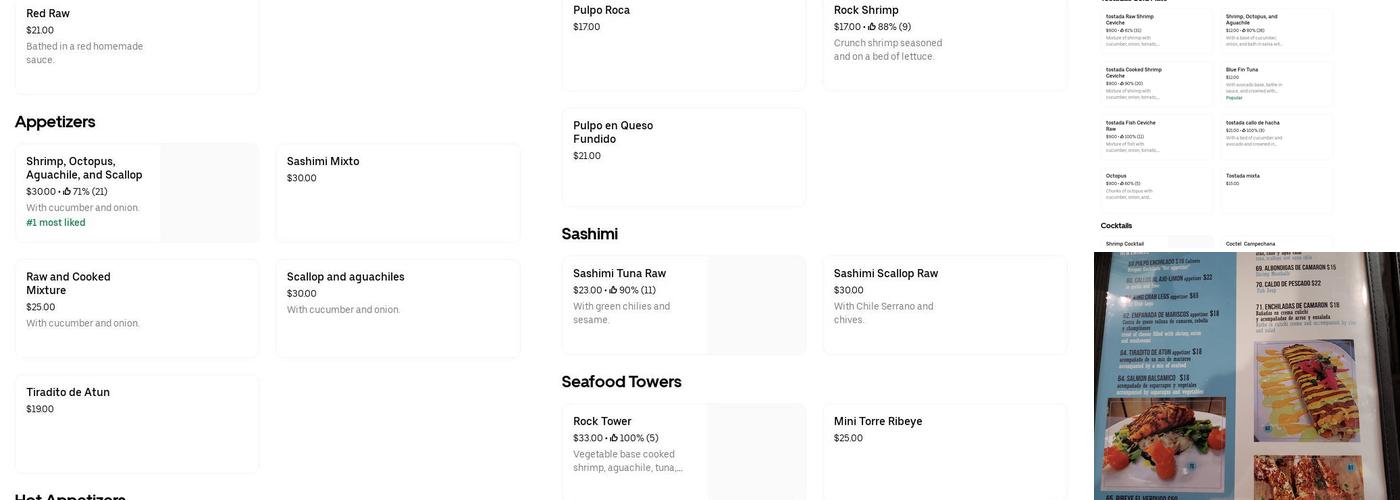Open Sashimi Scallop Raw card

[945, 305]
